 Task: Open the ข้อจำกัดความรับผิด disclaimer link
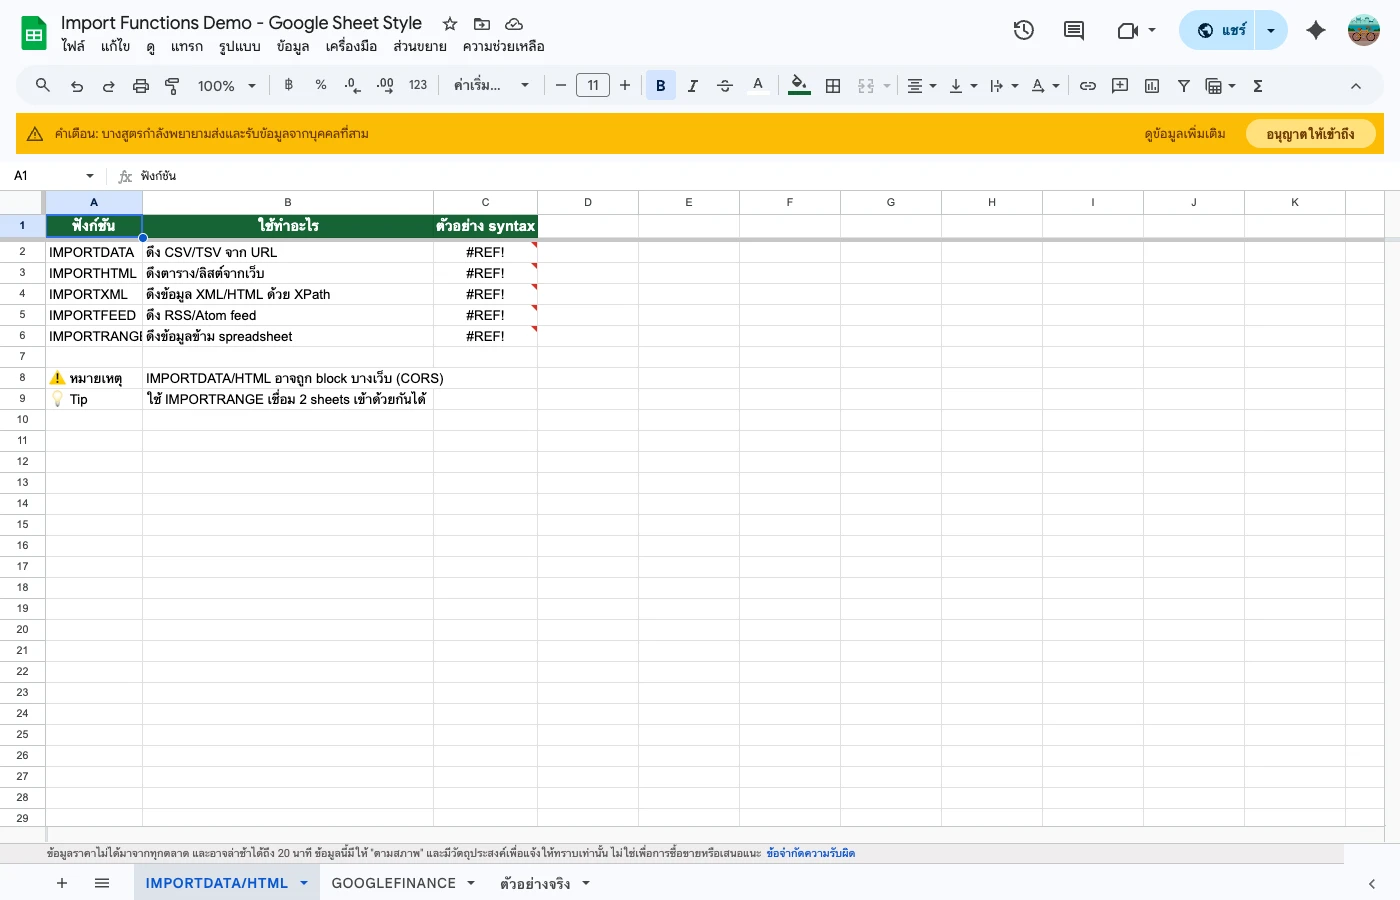coord(811,853)
